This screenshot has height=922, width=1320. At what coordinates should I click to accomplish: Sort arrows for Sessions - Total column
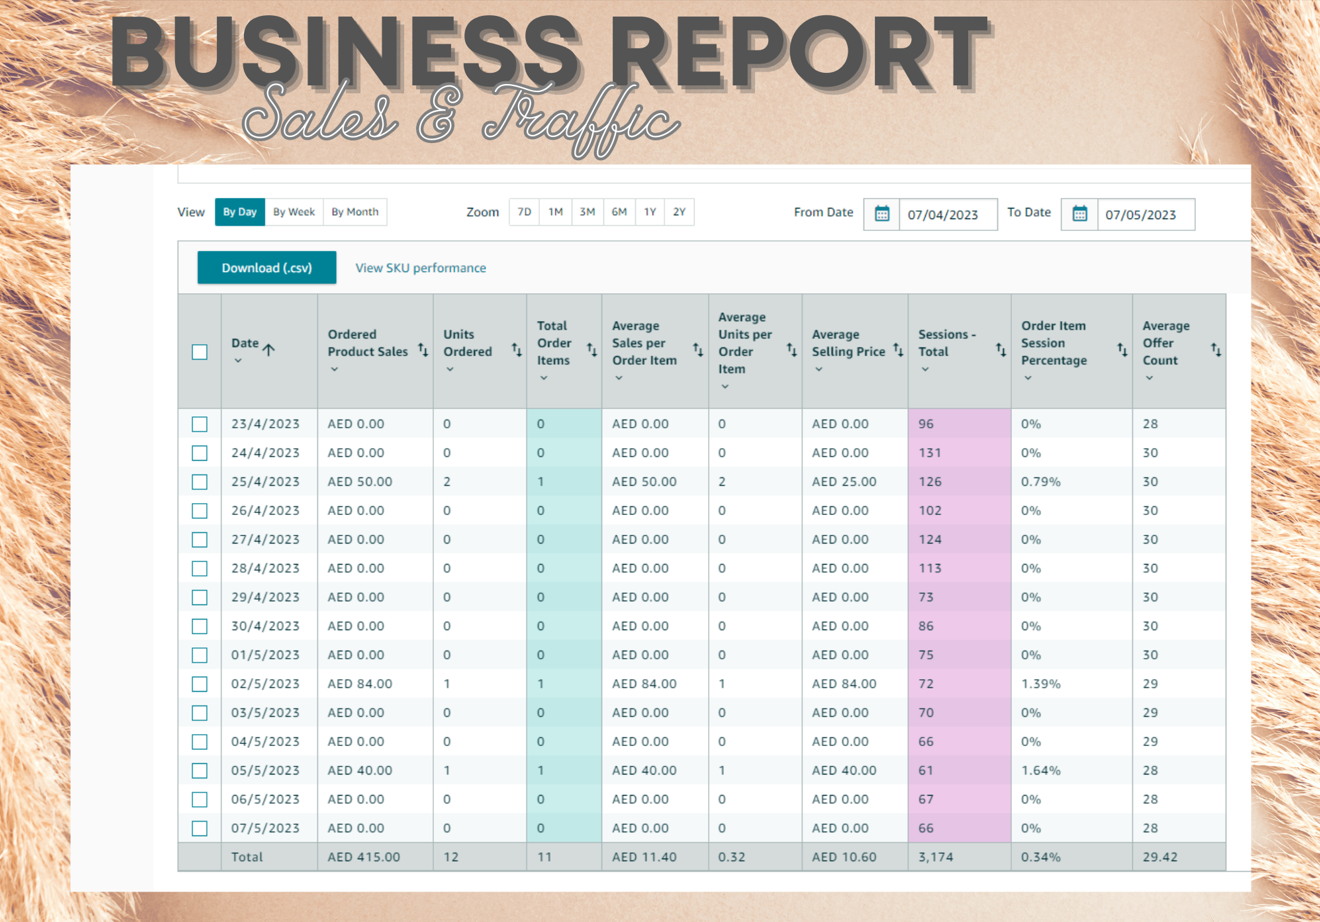[1001, 350]
